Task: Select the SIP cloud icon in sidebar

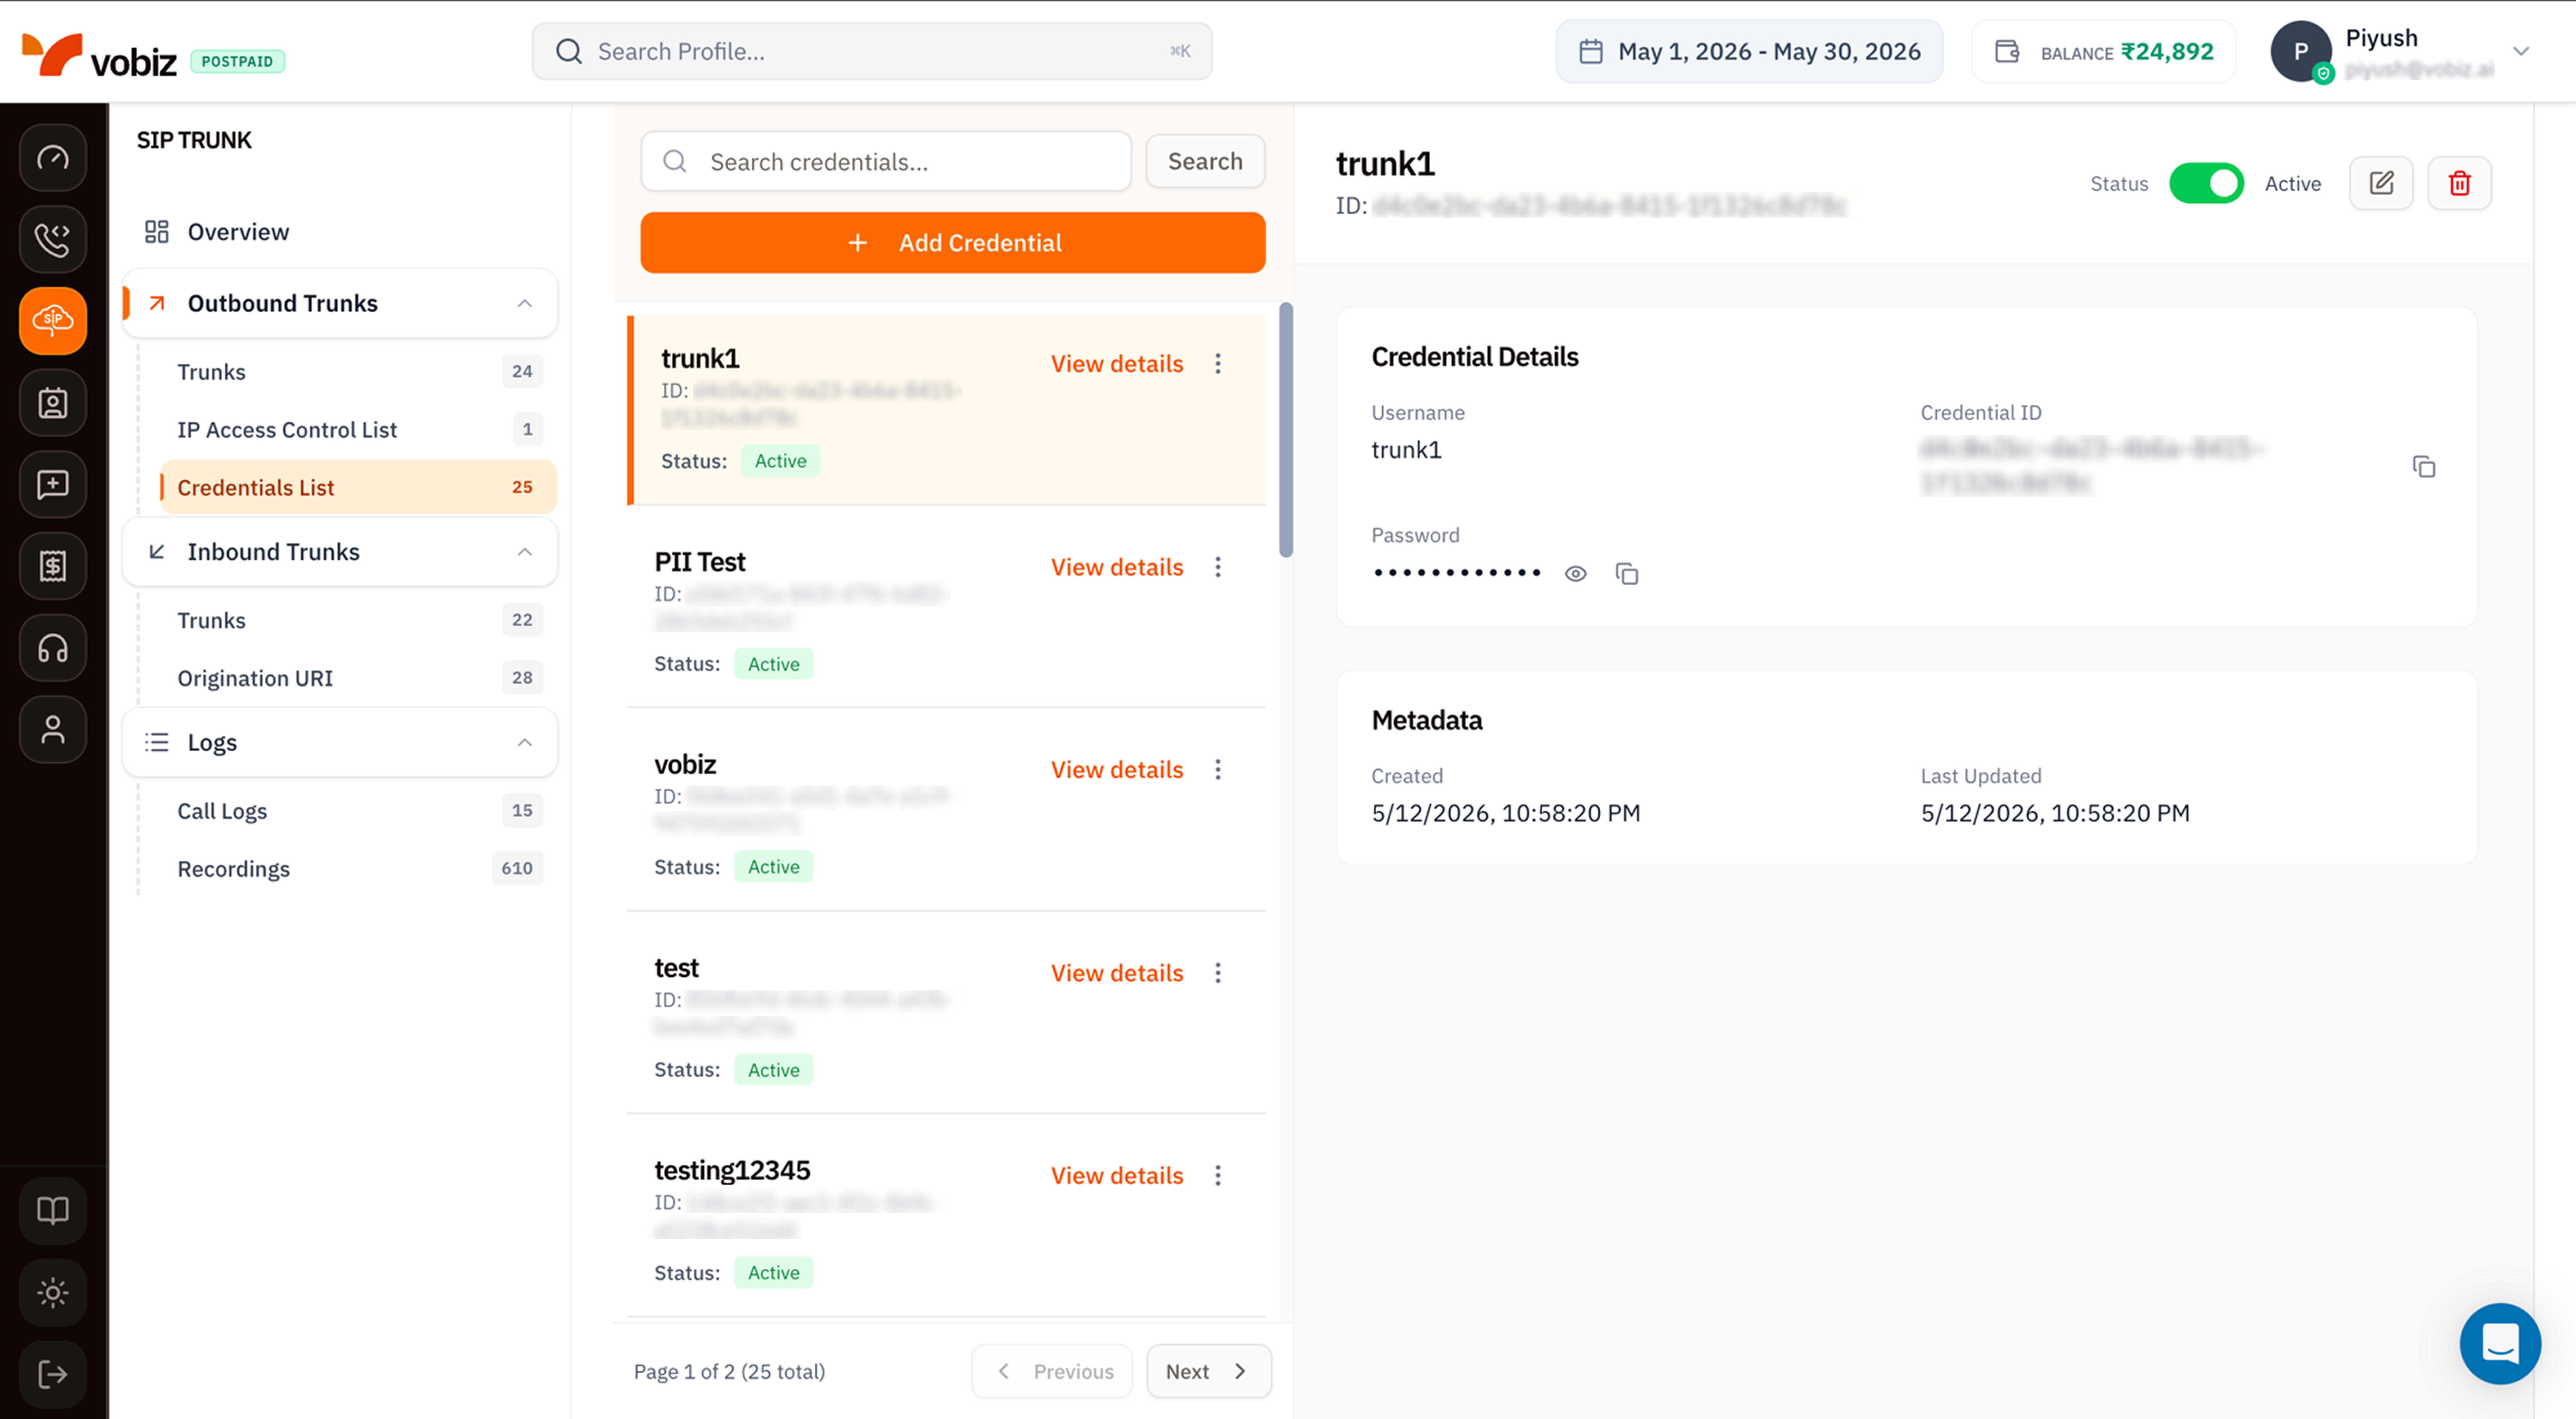Action: [x=53, y=321]
